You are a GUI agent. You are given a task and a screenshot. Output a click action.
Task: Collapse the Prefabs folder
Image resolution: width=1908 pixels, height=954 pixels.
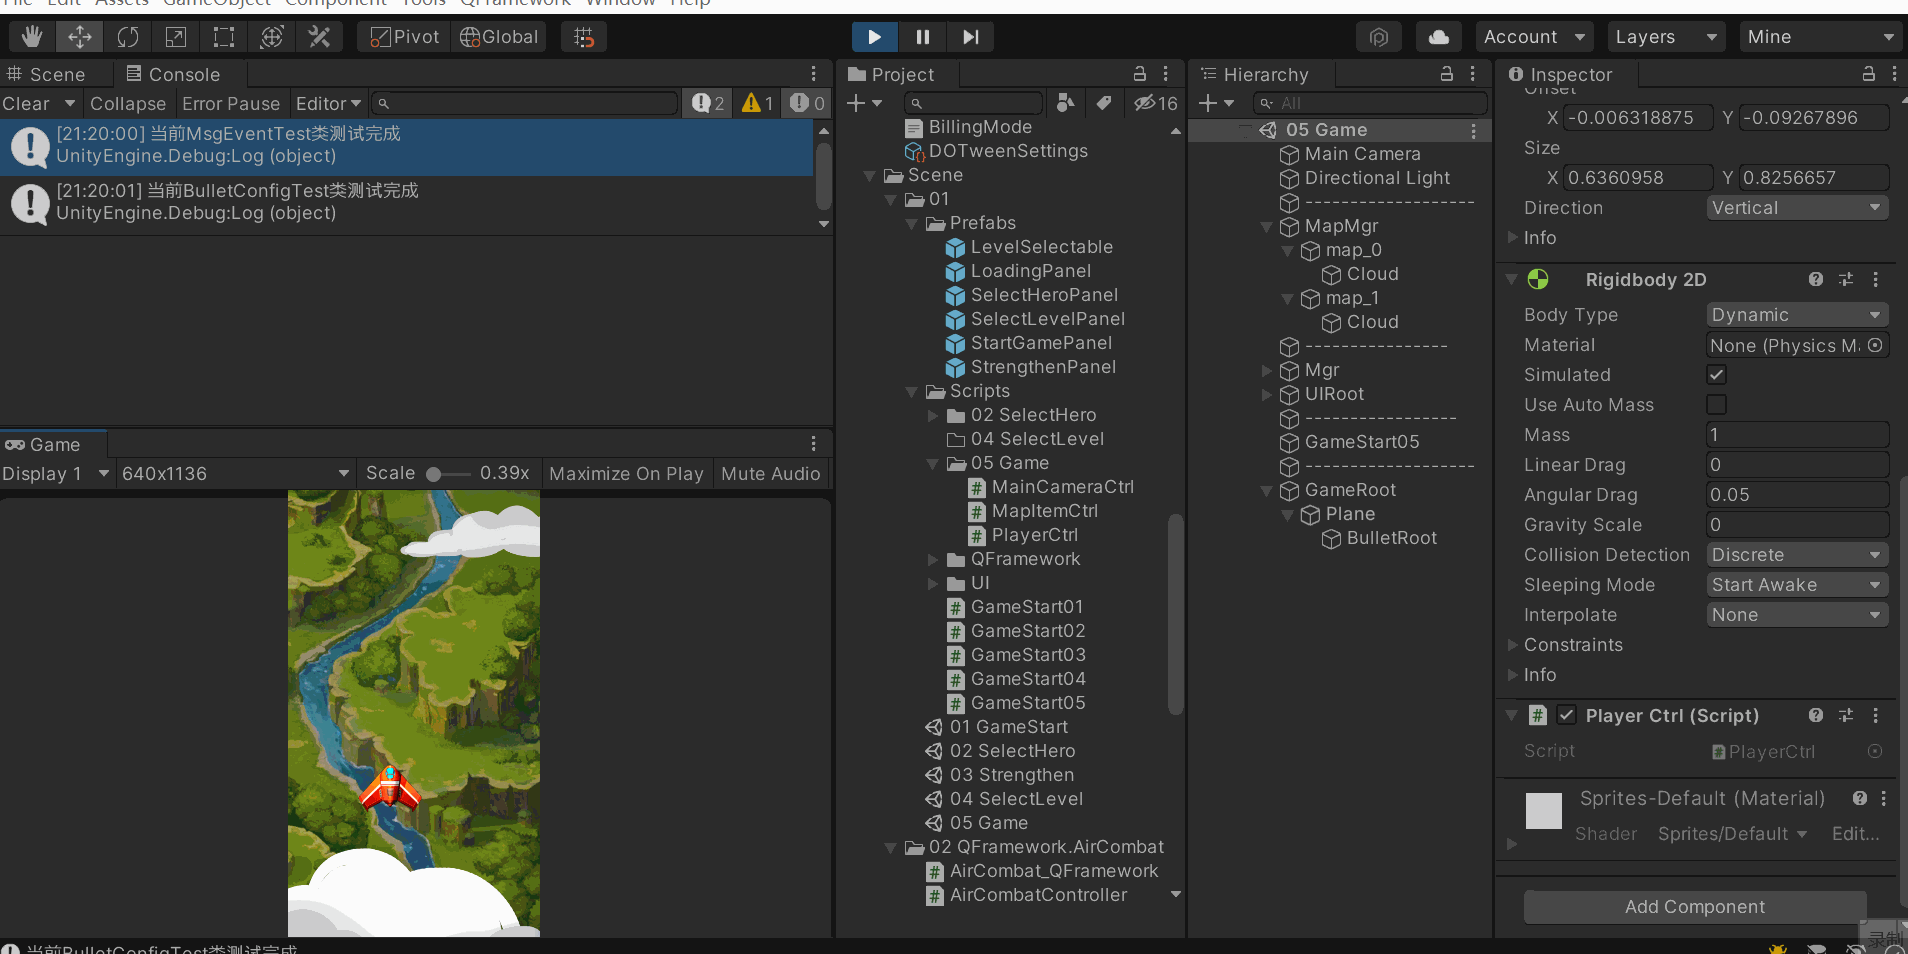coord(911,224)
